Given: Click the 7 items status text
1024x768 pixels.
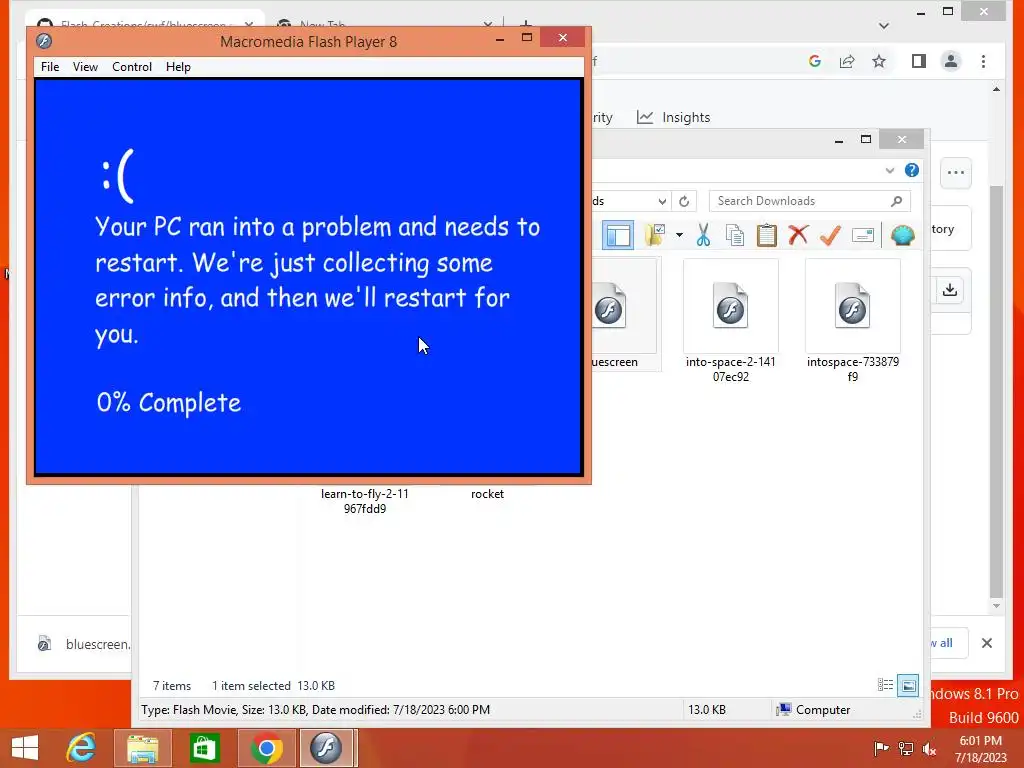Looking at the screenshot, I should (172, 686).
